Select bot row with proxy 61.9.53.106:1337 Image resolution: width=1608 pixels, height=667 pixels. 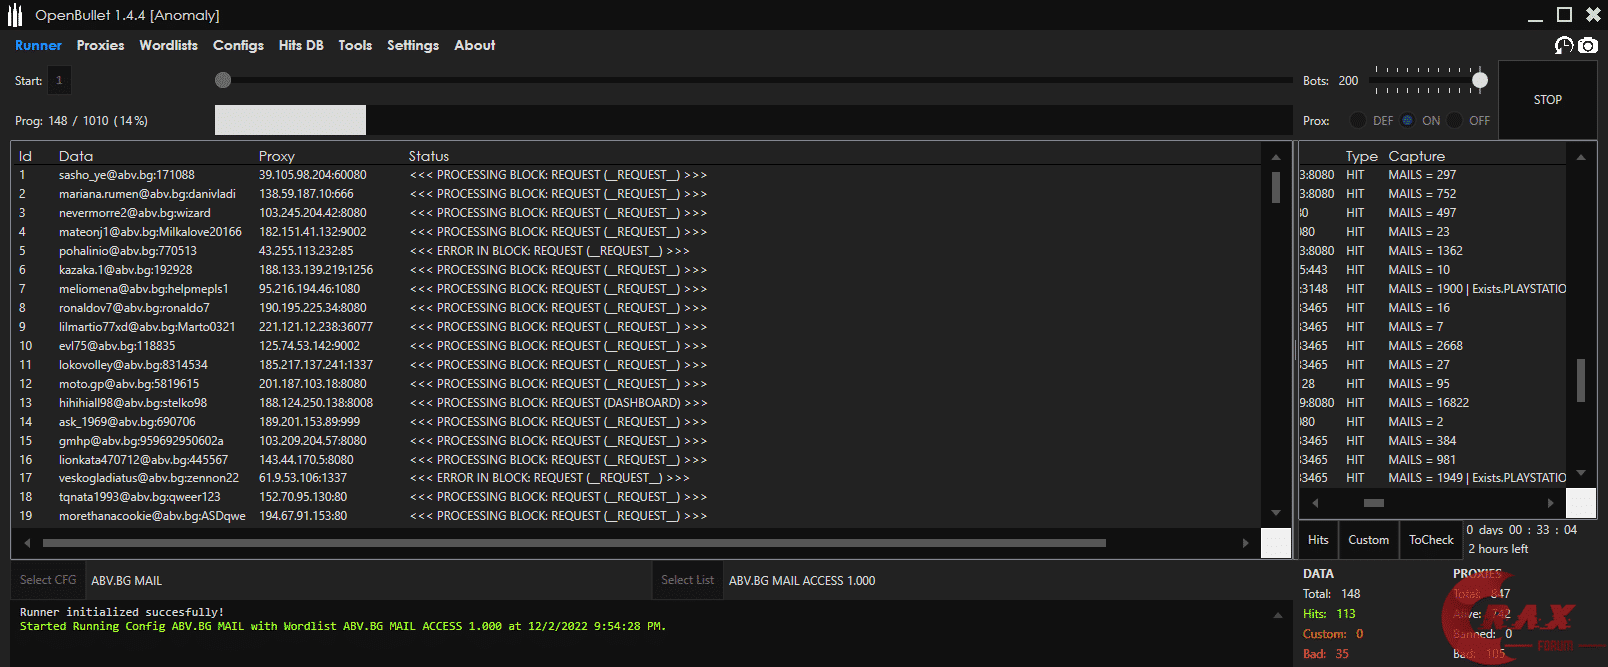coord(637,478)
